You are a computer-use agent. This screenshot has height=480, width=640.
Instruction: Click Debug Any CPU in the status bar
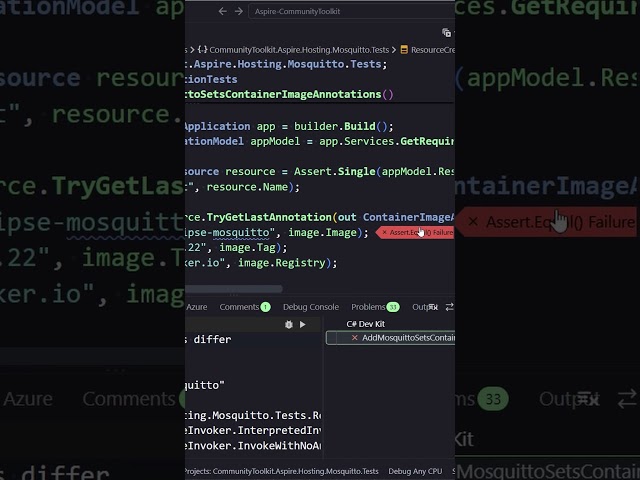(x=415, y=471)
